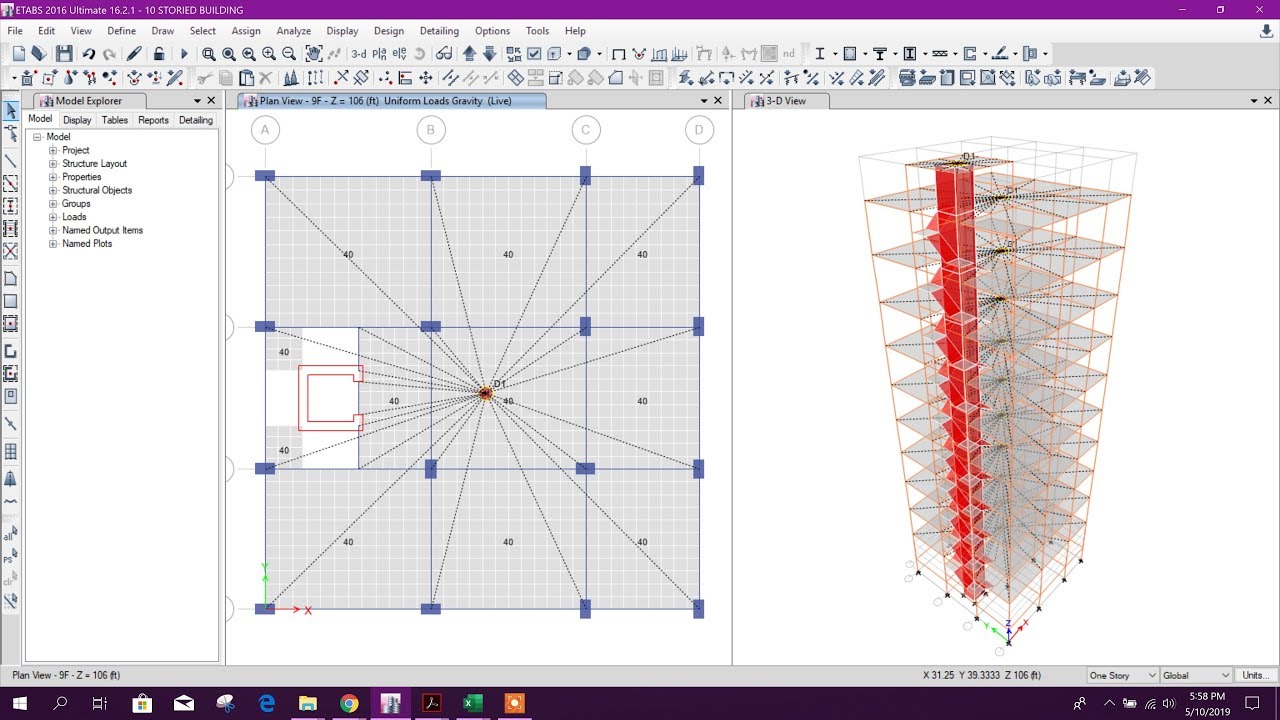
Task: Click the Zoom Out minus magnifier
Action: [289, 54]
